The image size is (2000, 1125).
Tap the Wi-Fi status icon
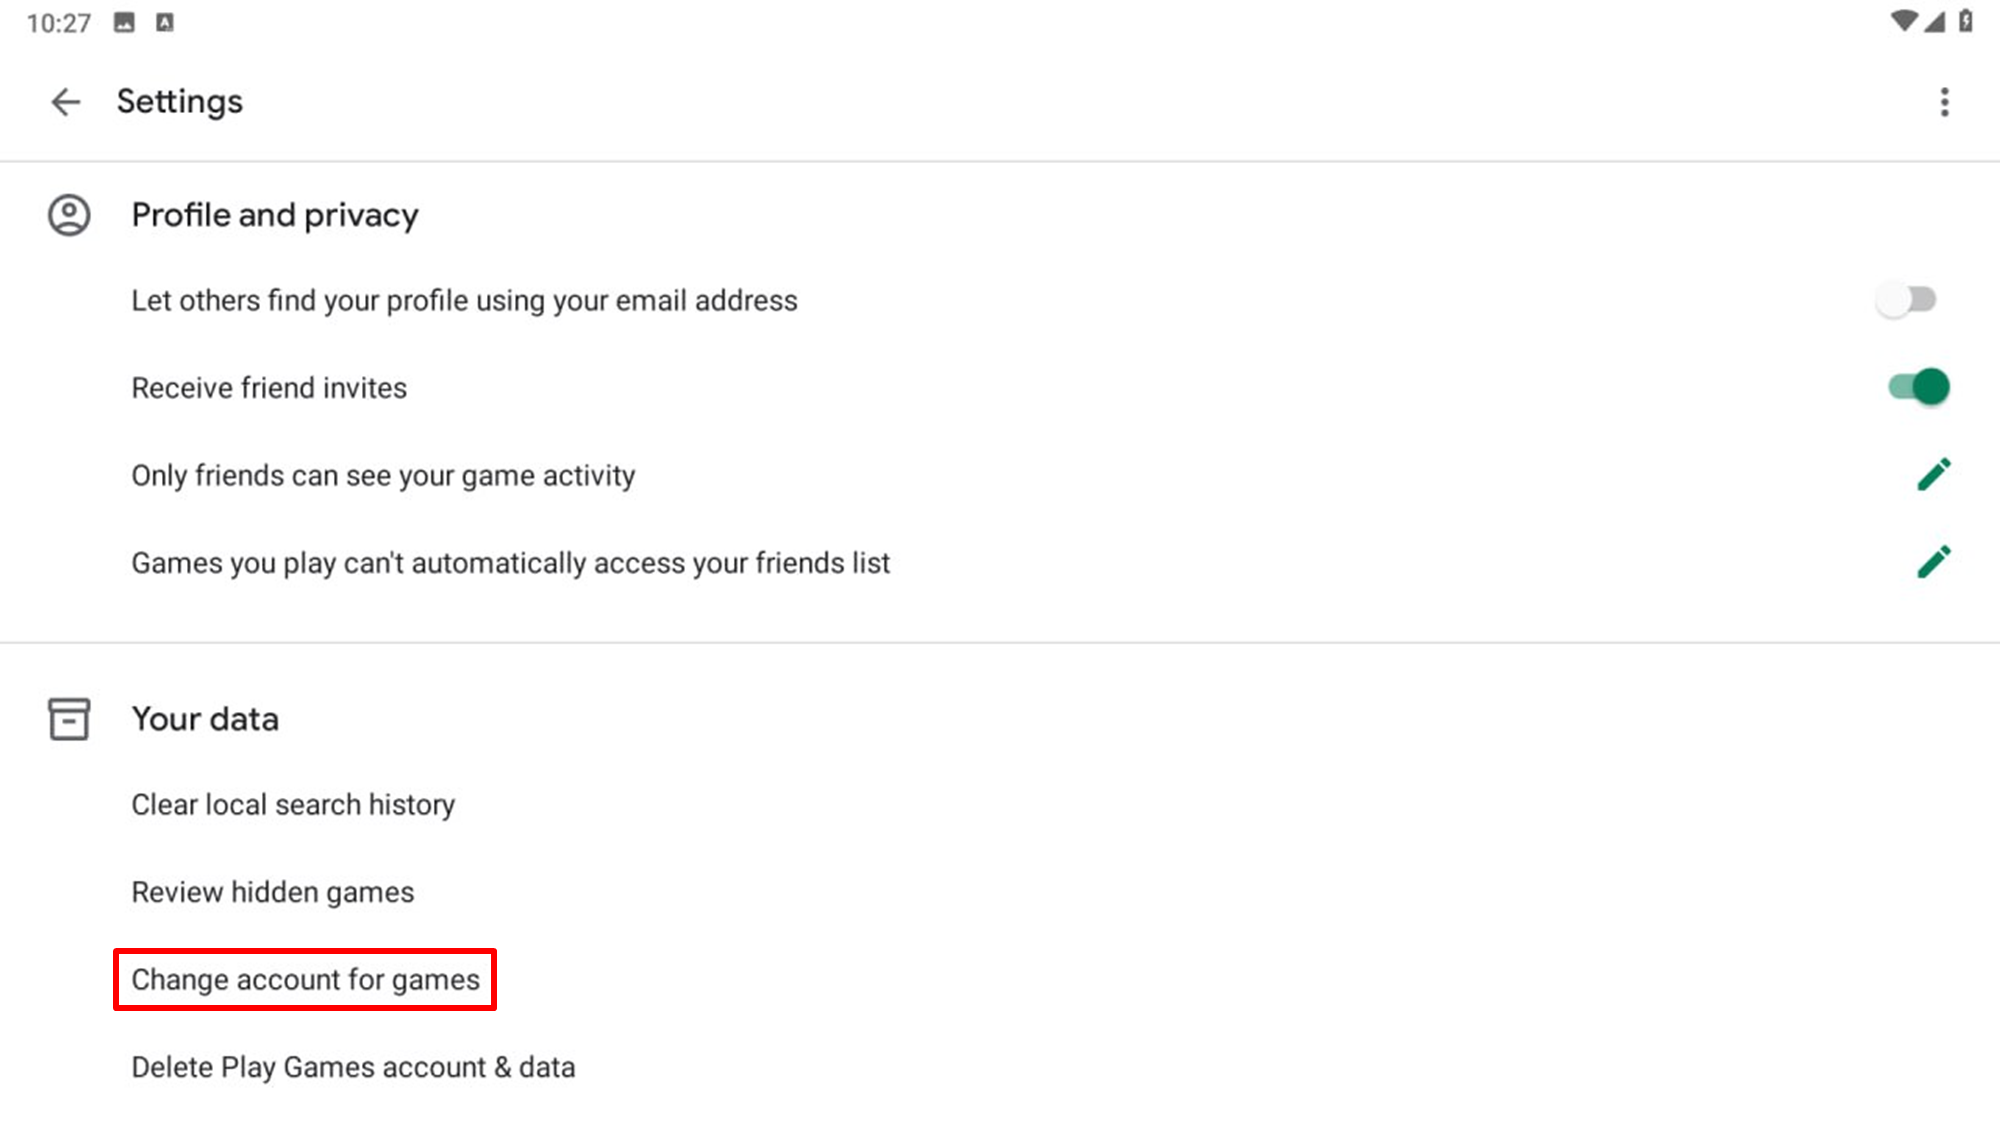pos(1903,21)
